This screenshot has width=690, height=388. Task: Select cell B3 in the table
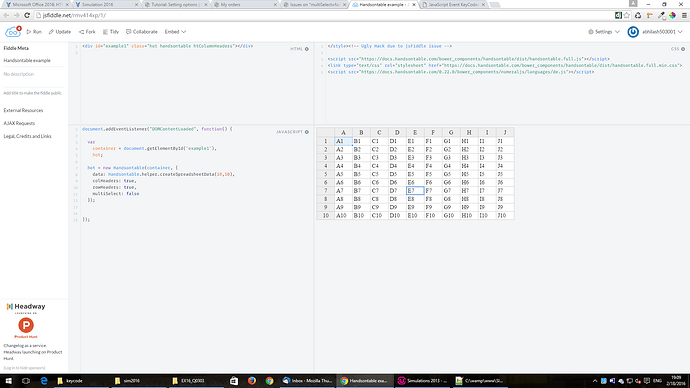point(361,157)
